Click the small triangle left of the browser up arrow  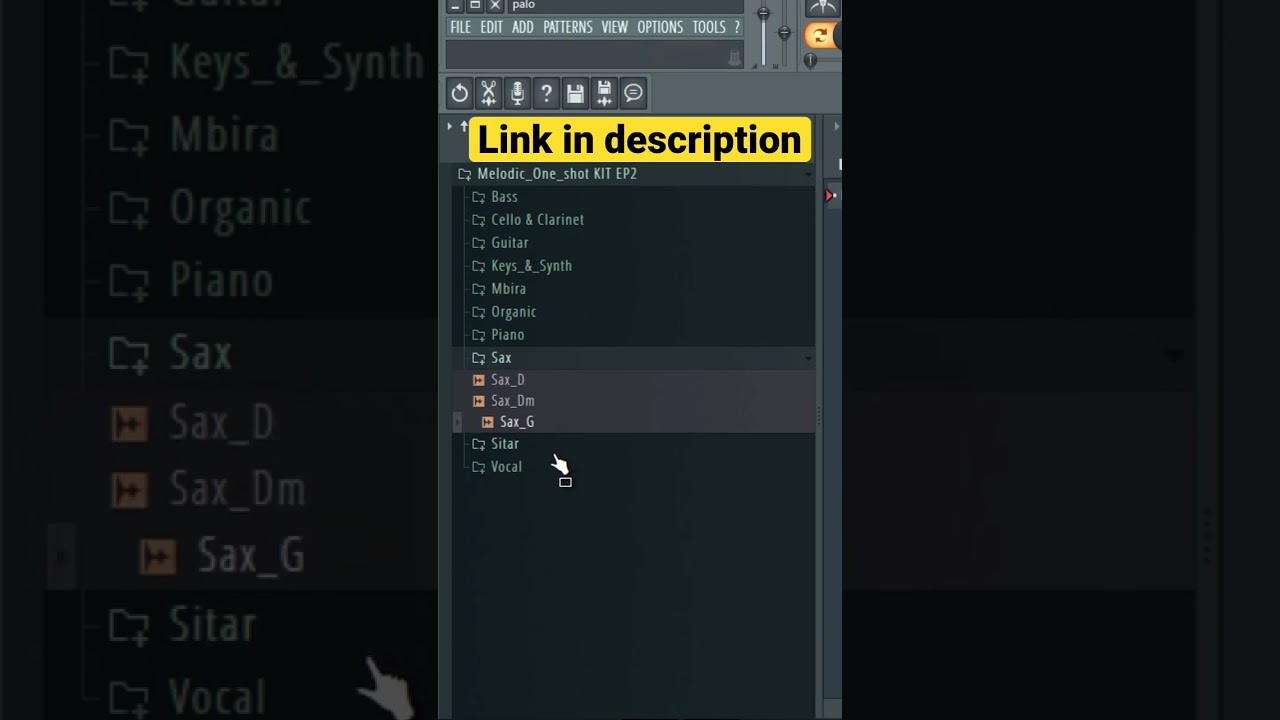(450, 127)
